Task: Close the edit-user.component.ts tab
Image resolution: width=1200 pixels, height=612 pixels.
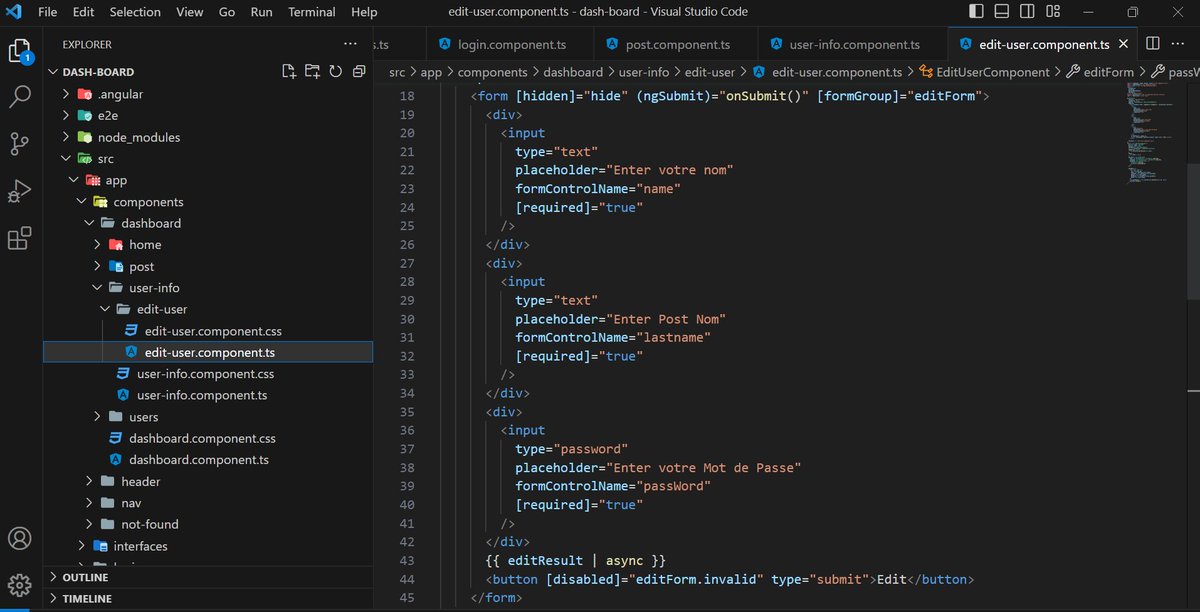Action: 1124,44
